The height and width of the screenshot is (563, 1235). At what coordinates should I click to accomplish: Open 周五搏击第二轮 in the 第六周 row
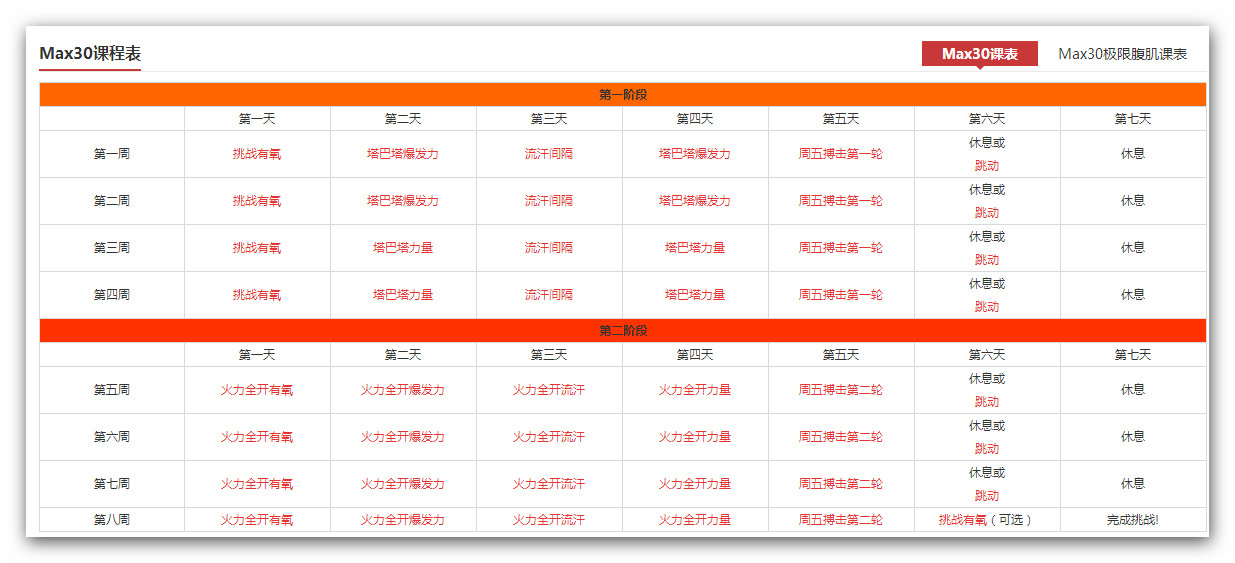pos(841,437)
